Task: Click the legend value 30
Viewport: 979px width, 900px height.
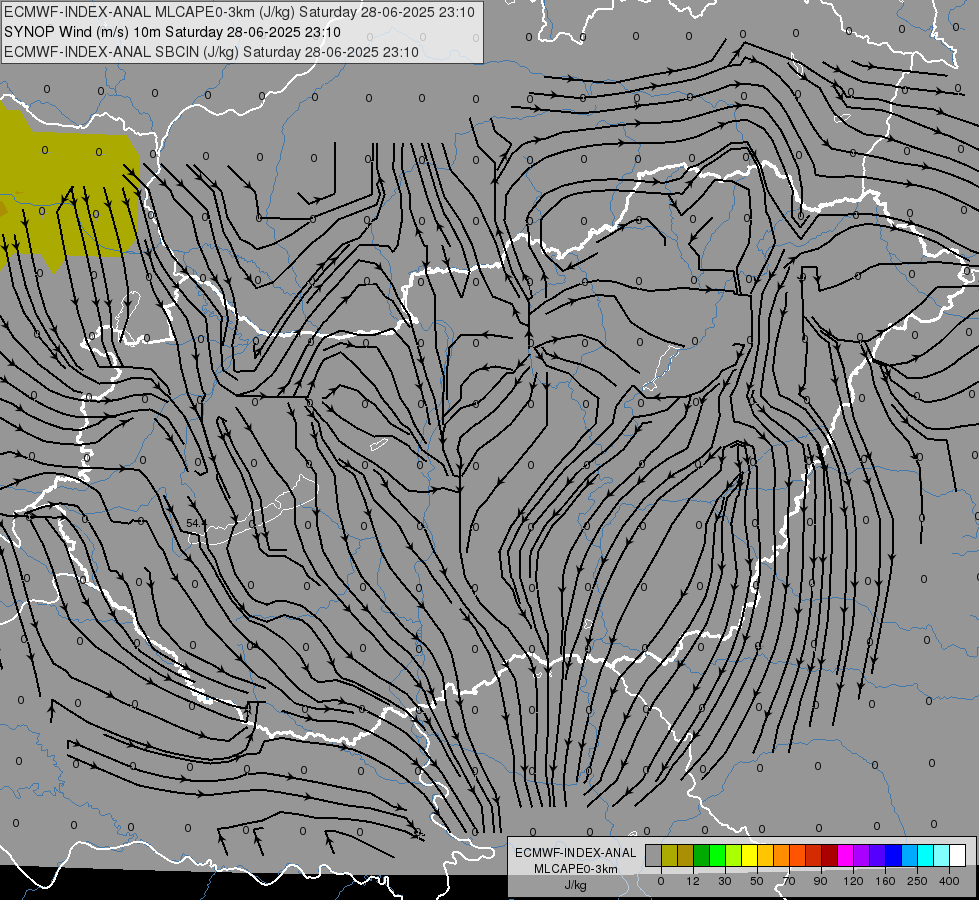Action: coord(725,881)
